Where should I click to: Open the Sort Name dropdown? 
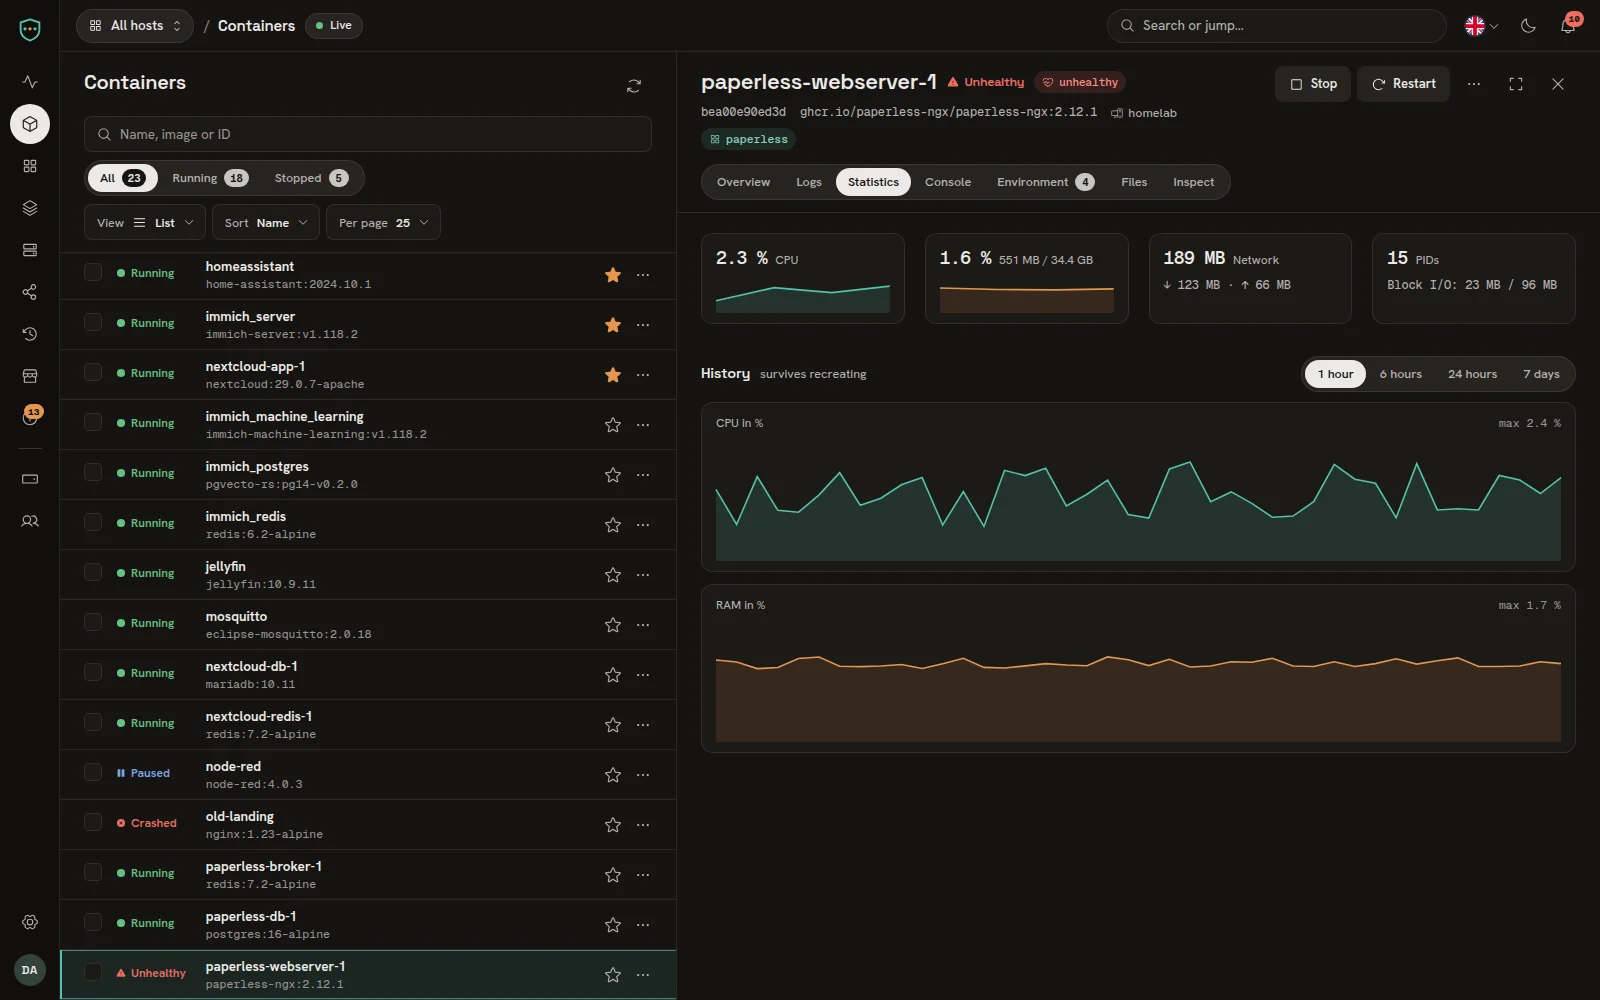266,223
